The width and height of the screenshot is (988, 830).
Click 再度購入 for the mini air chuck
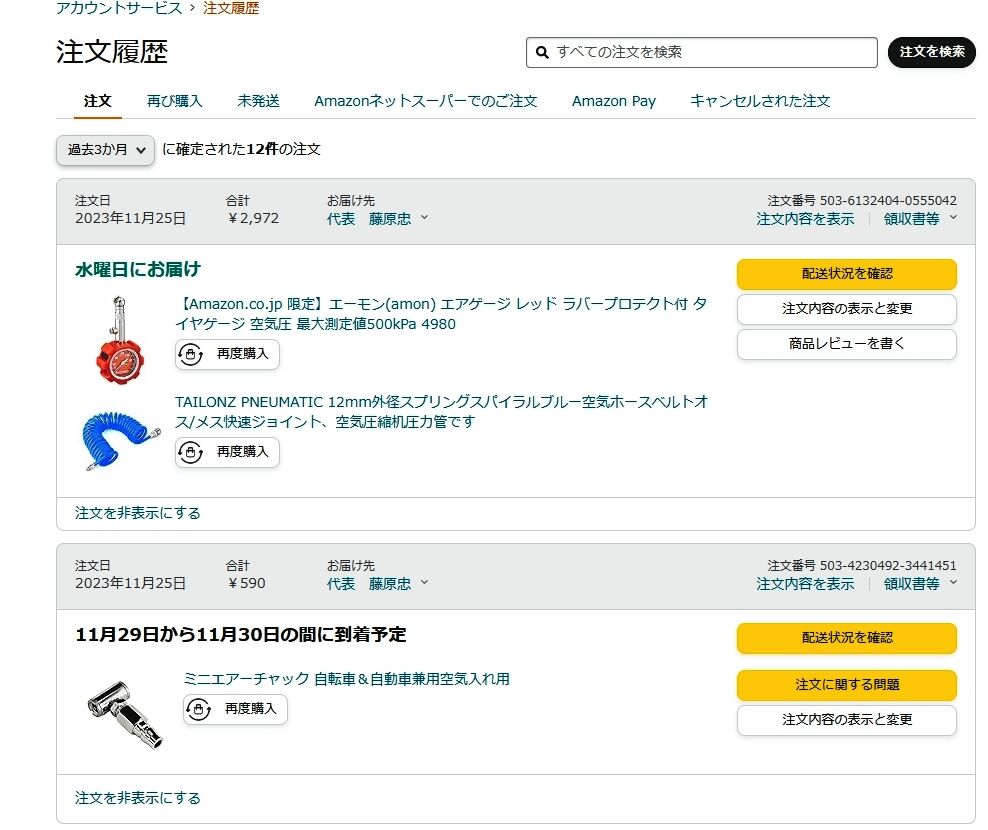pos(235,710)
